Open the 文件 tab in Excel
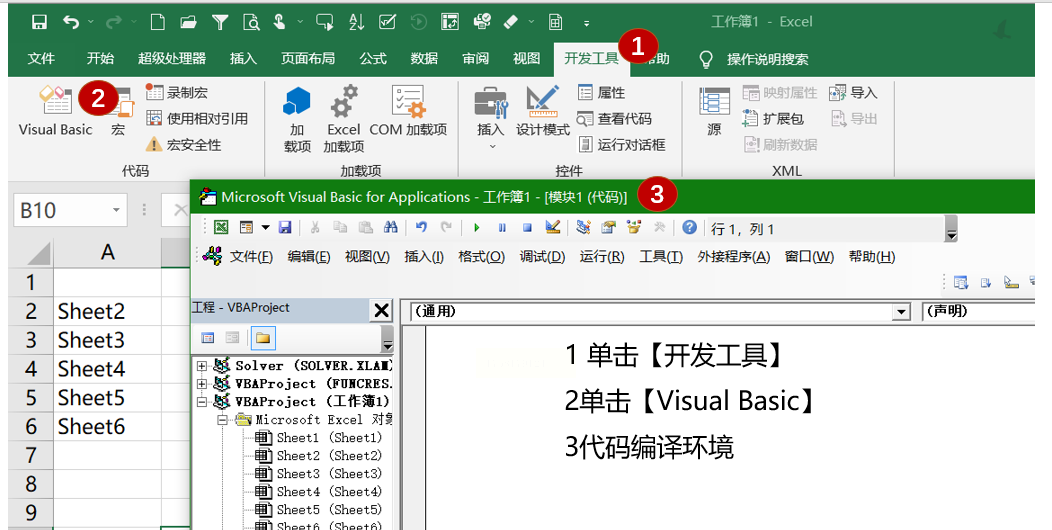 tap(41, 59)
